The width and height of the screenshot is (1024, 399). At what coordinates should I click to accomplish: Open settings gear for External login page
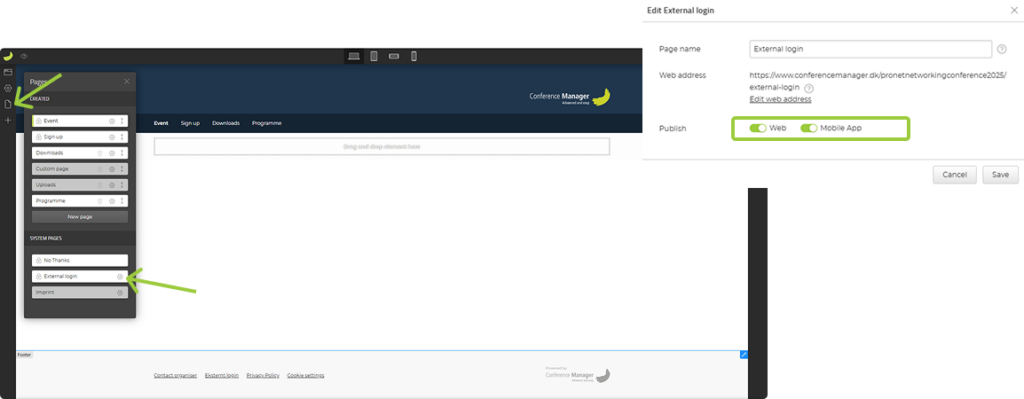[x=120, y=276]
